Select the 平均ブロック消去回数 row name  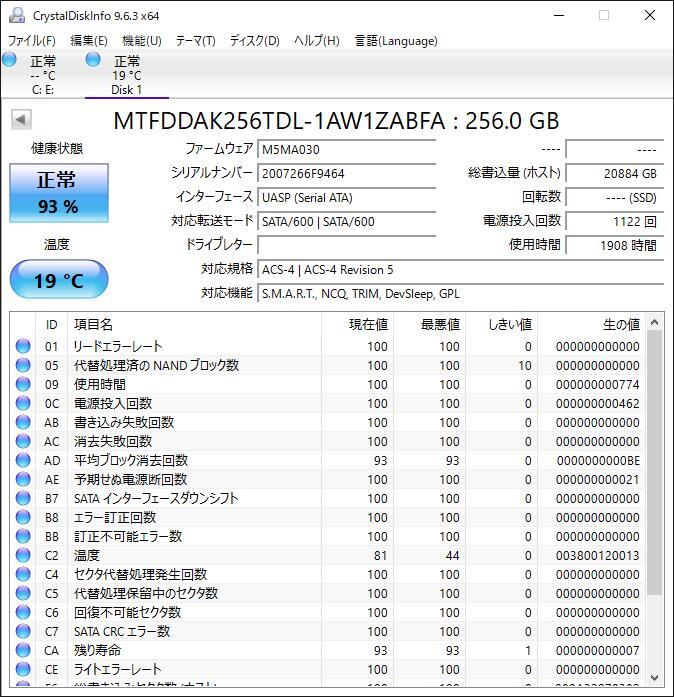131,460
